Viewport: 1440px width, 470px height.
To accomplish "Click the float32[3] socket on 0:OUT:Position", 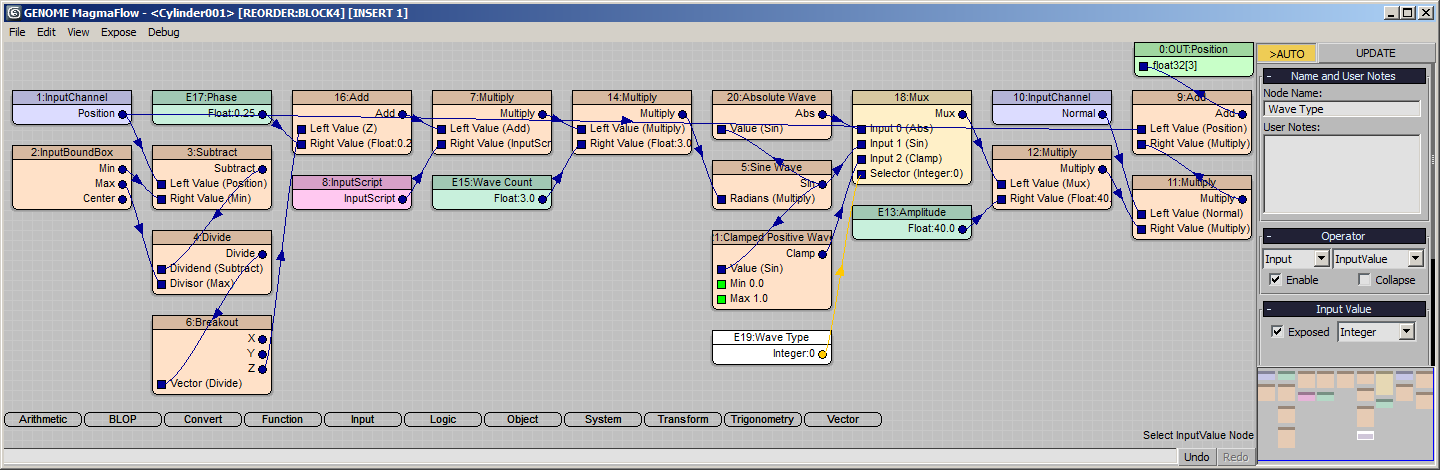I will (1143, 66).
